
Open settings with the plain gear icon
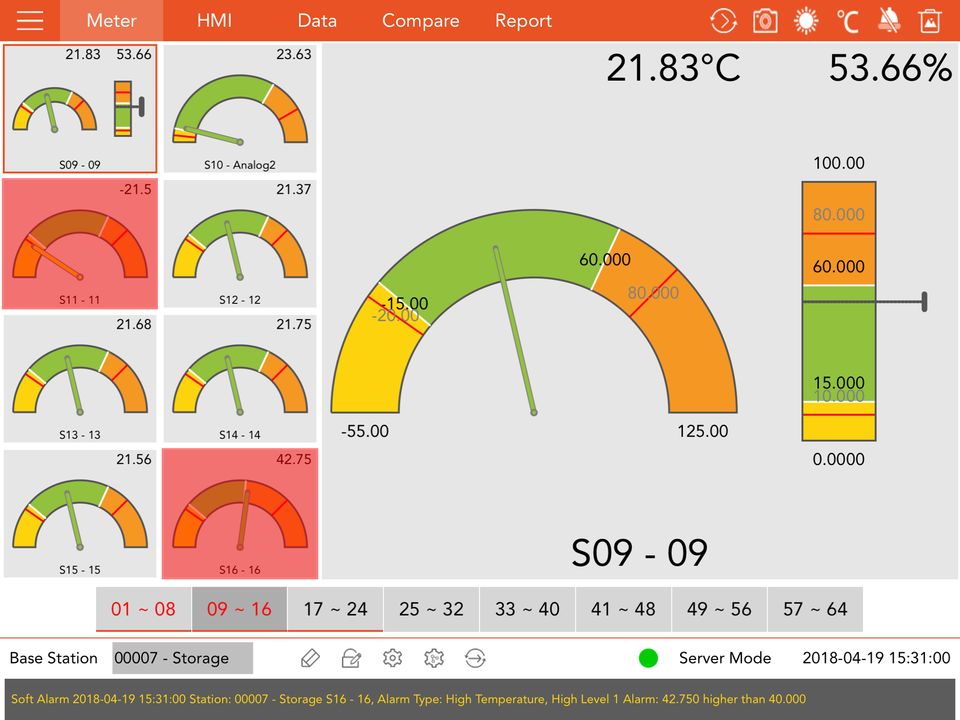pyautogui.click(x=393, y=658)
